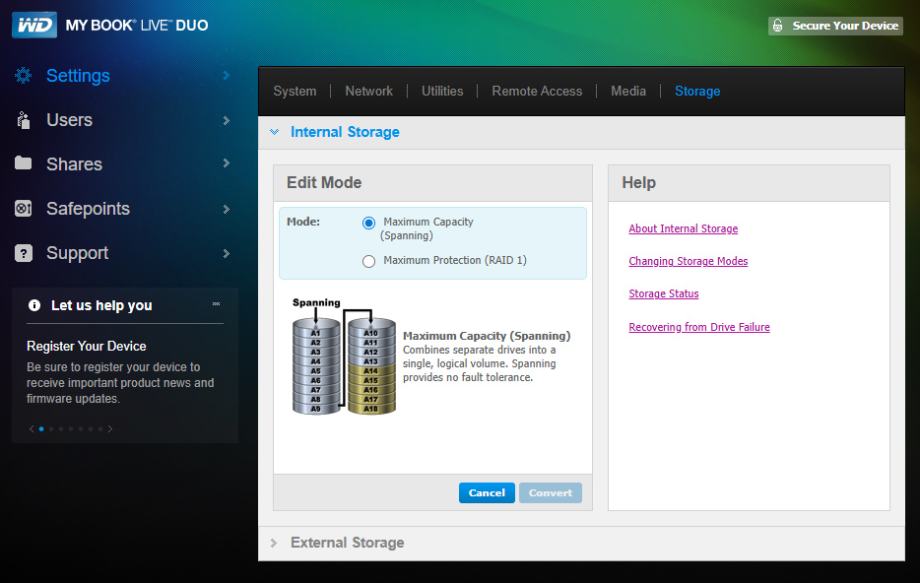Click the Edit Mode panel title
Screen dimensions: 920x583
point(324,182)
